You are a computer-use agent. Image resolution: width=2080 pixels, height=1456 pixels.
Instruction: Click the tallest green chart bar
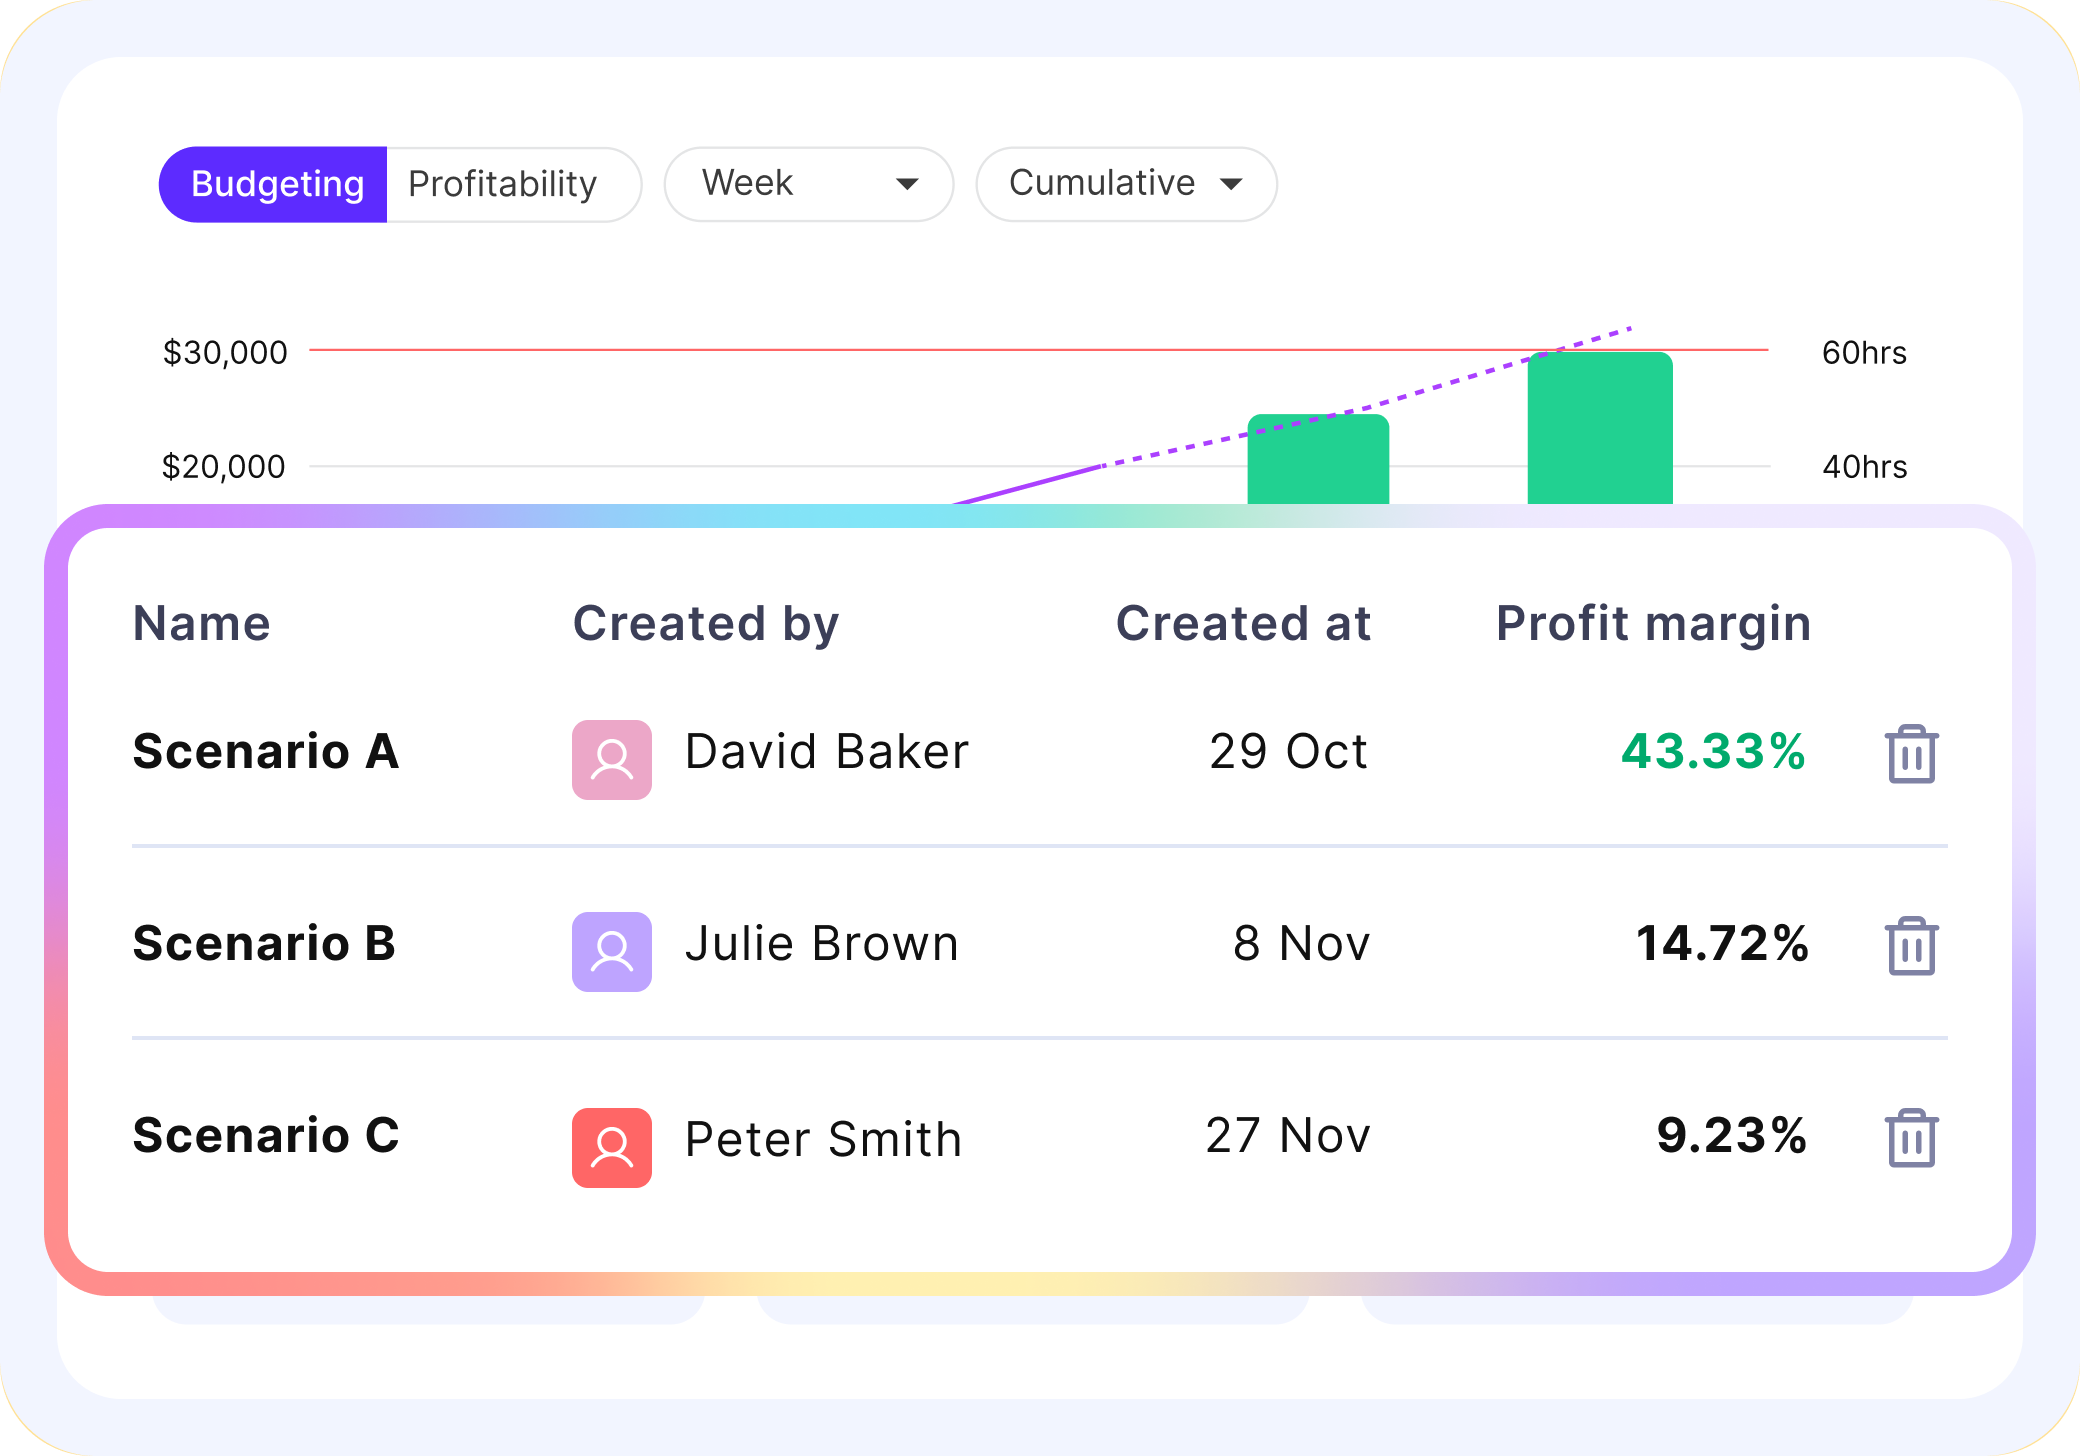[1599, 430]
